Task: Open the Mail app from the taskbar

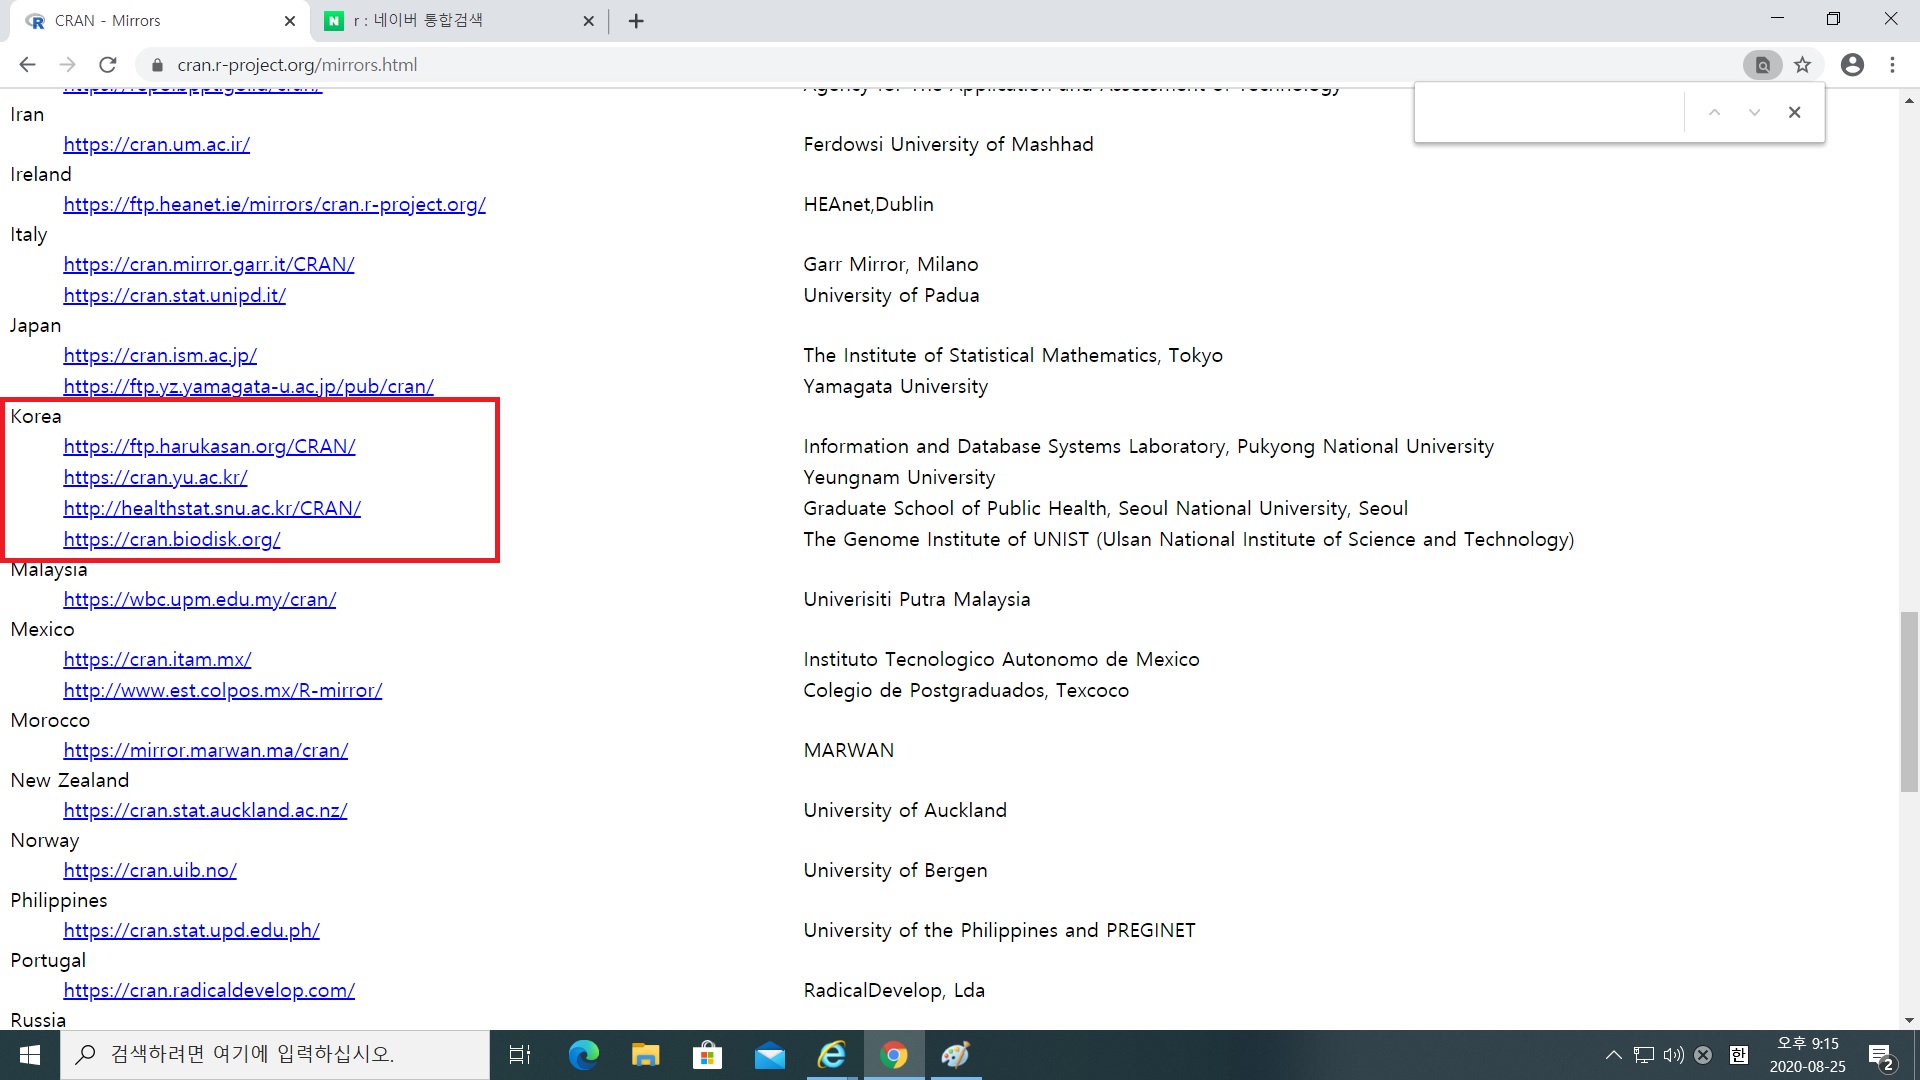Action: click(x=769, y=1055)
